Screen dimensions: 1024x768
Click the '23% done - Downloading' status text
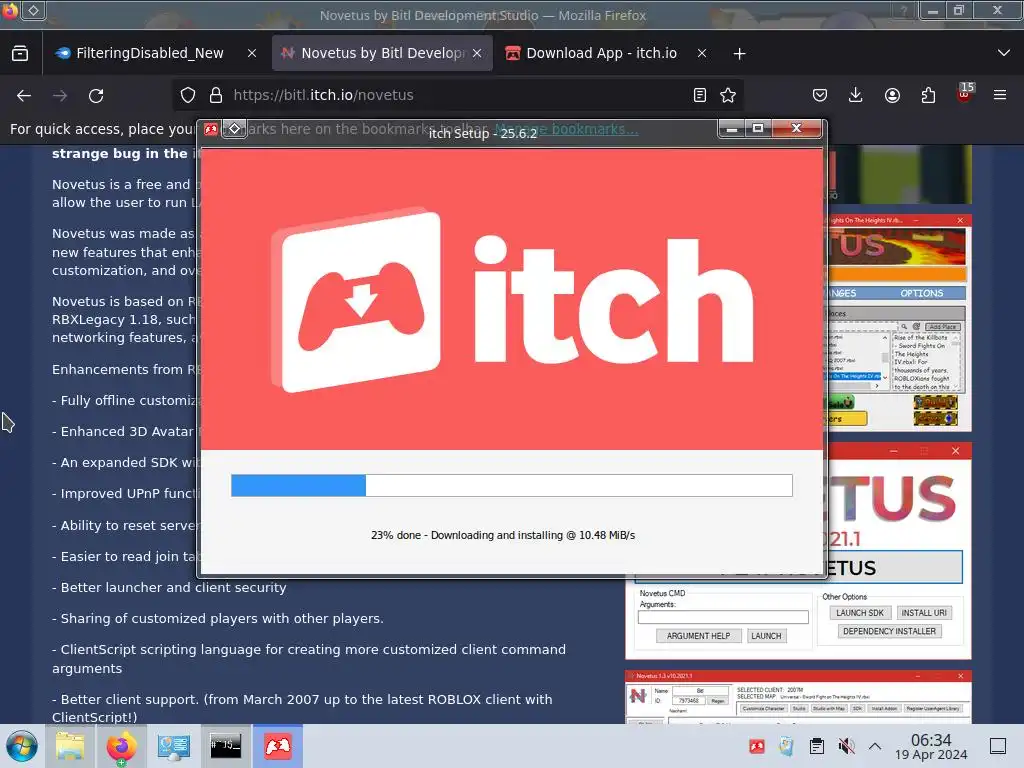click(x=503, y=535)
